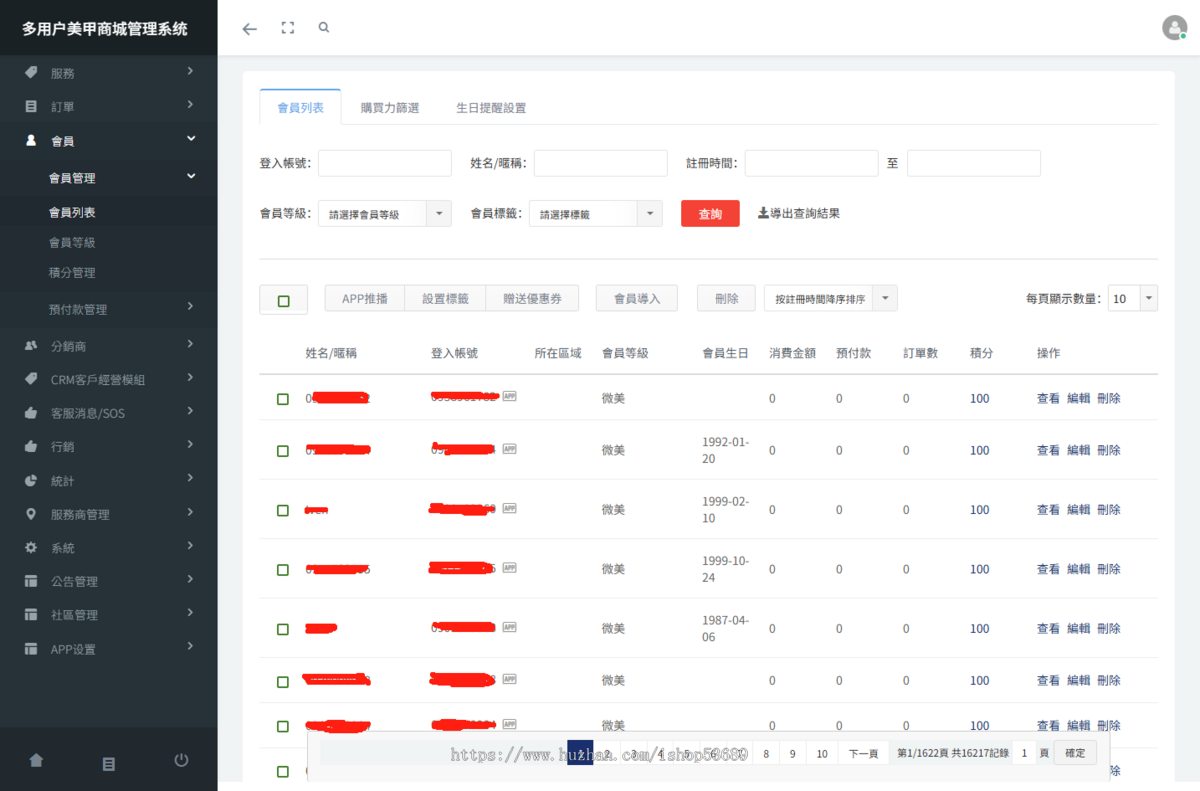Click the 註冊時間 start date field
Image resolution: width=1200 pixels, height=791 pixels.
(811, 163)
